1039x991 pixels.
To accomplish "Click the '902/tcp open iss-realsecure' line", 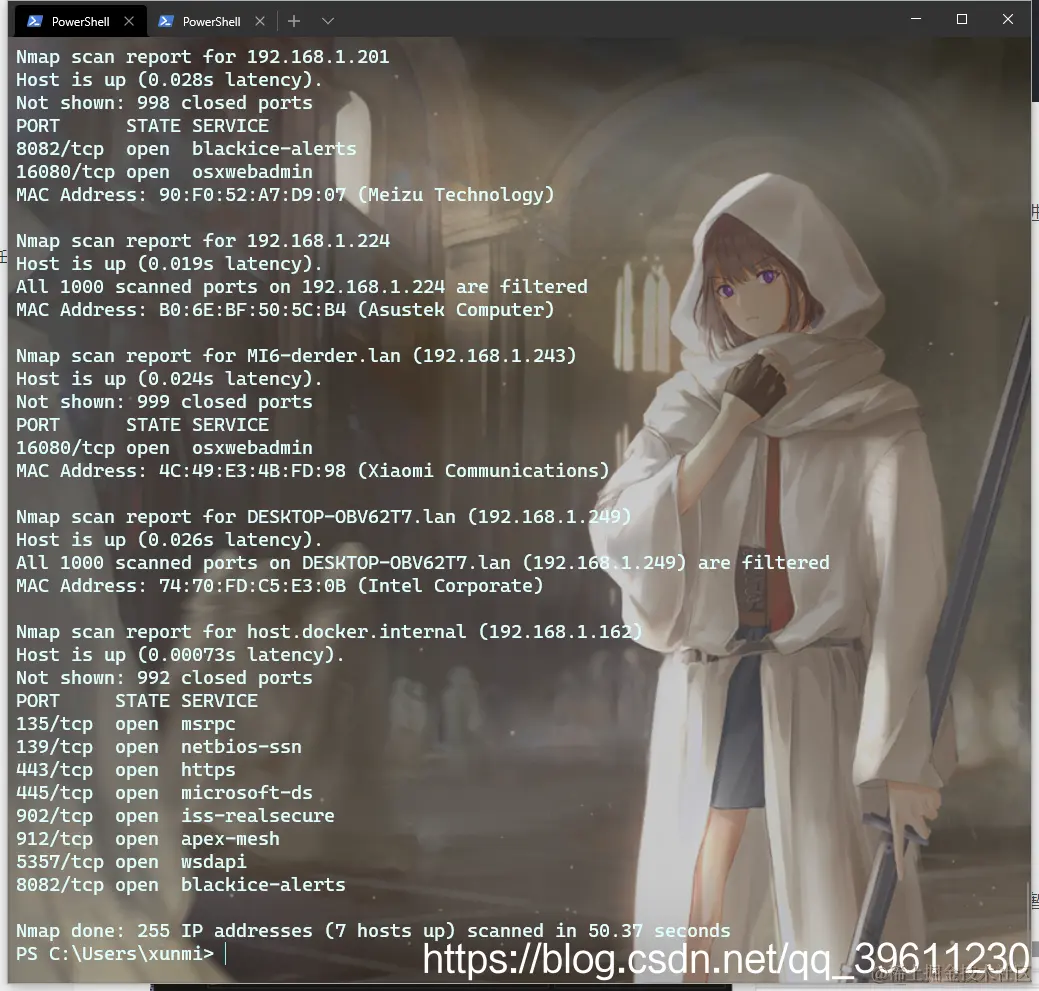I will (176, 816).
